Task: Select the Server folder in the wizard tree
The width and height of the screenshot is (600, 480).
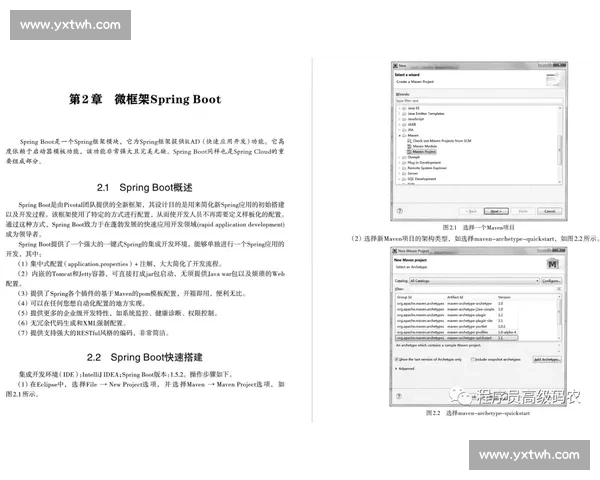Action: (410, 173)
